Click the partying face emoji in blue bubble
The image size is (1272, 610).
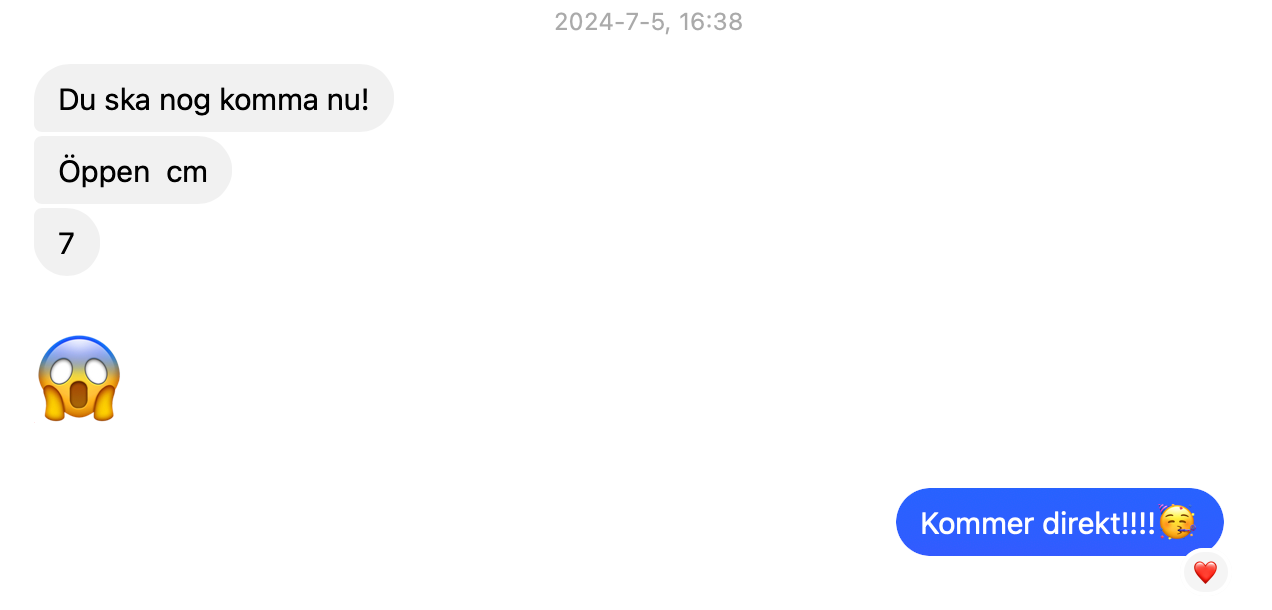coord(1176,522)
